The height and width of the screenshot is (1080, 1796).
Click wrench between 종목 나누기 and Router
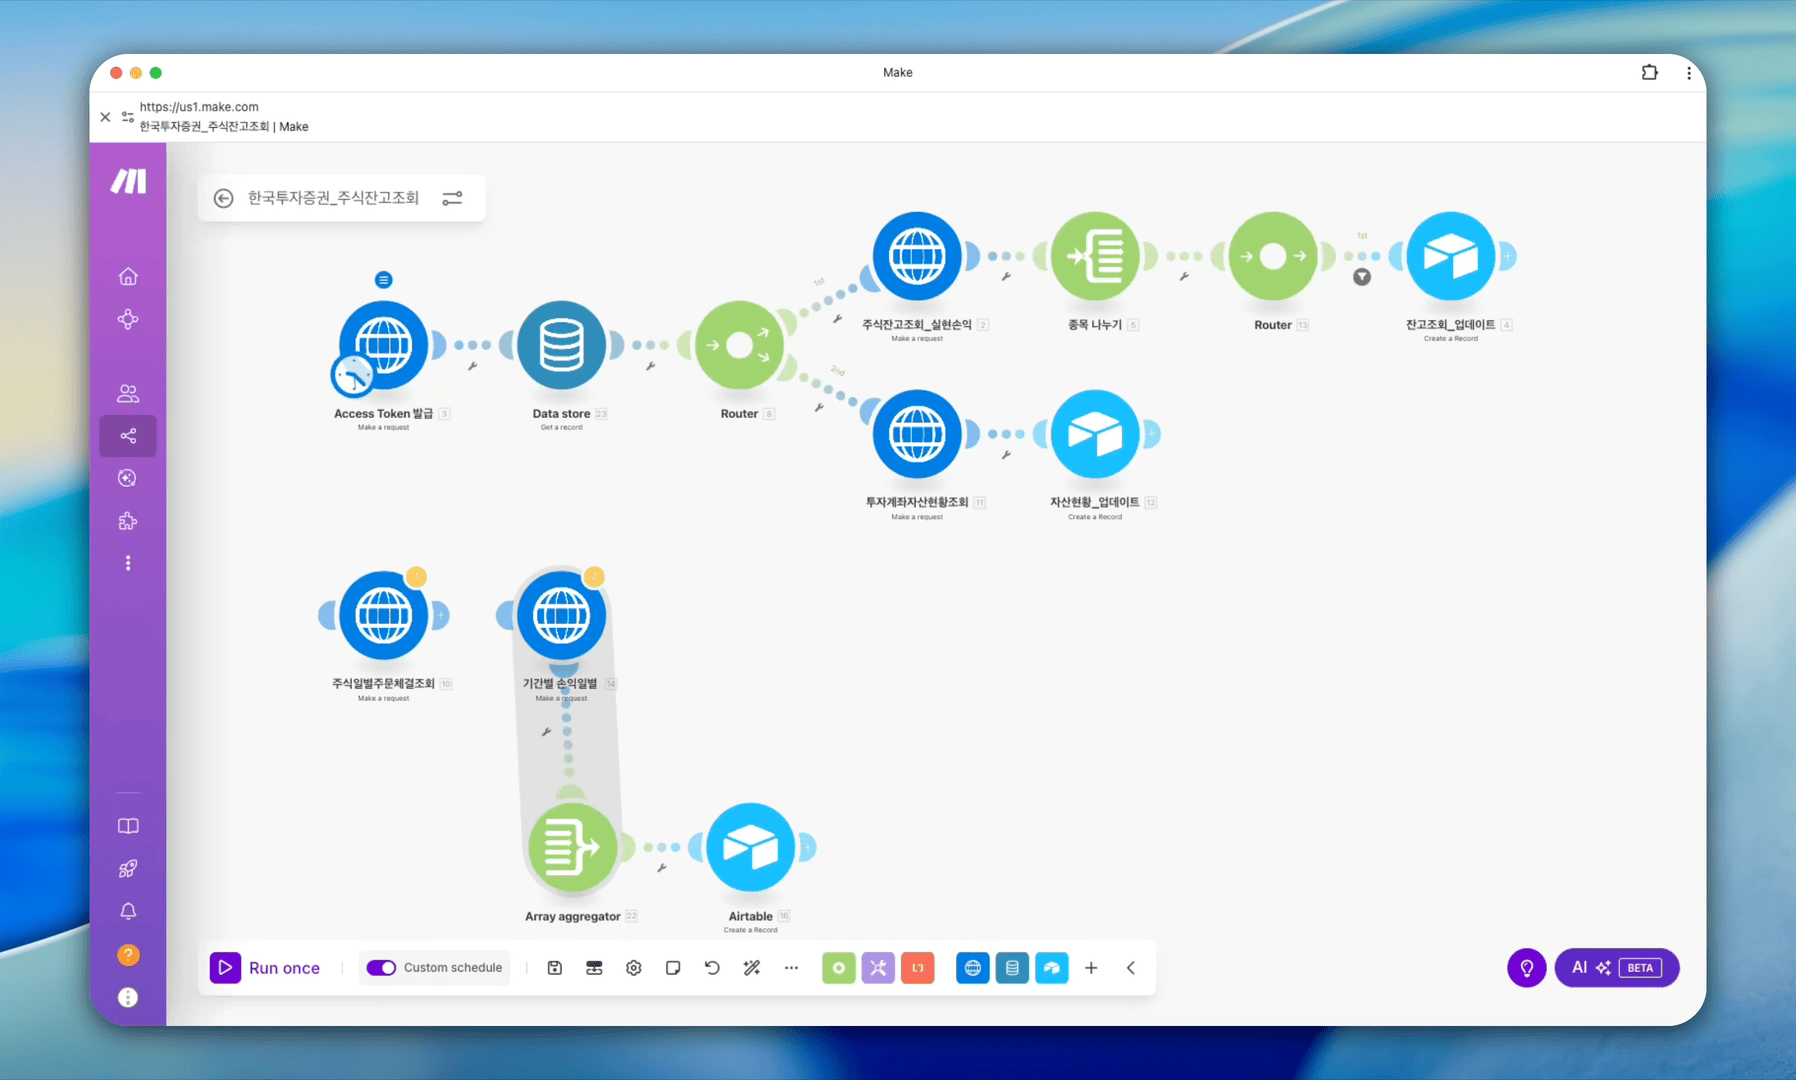[1184, 277]
